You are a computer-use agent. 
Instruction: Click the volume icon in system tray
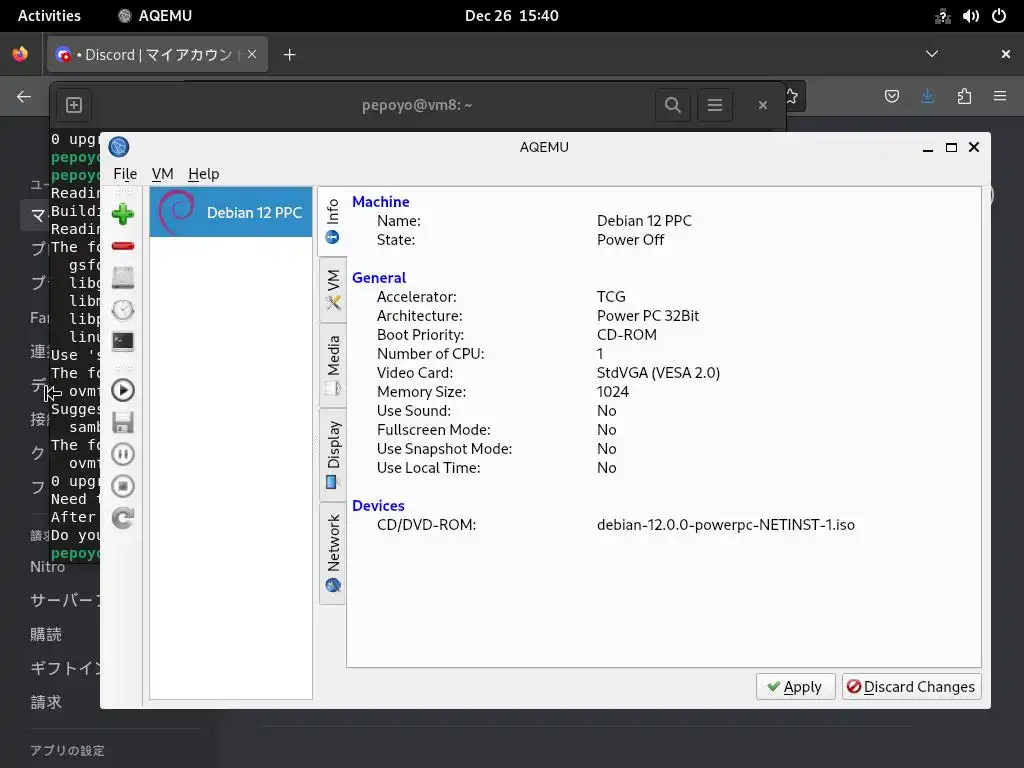point(970,16)
